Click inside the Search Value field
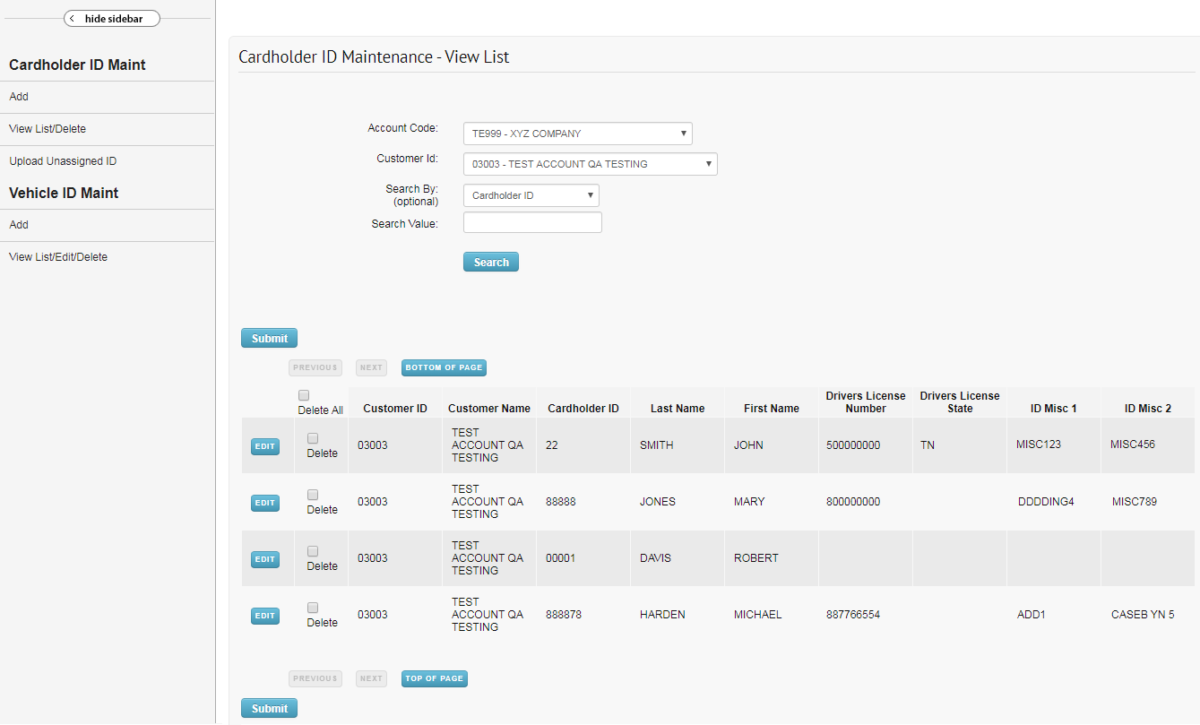 (532, 221)
